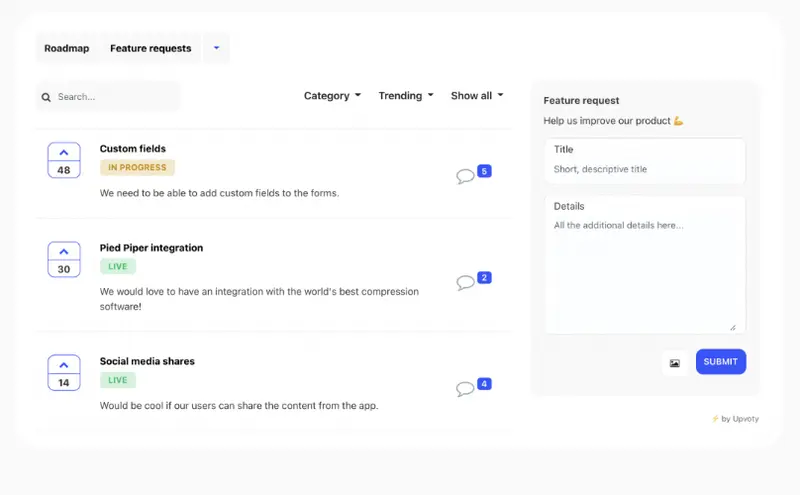This screenshot has width=800, height=495.
Task: Switch to the Feature requests tab
Action: coord(151,48)
